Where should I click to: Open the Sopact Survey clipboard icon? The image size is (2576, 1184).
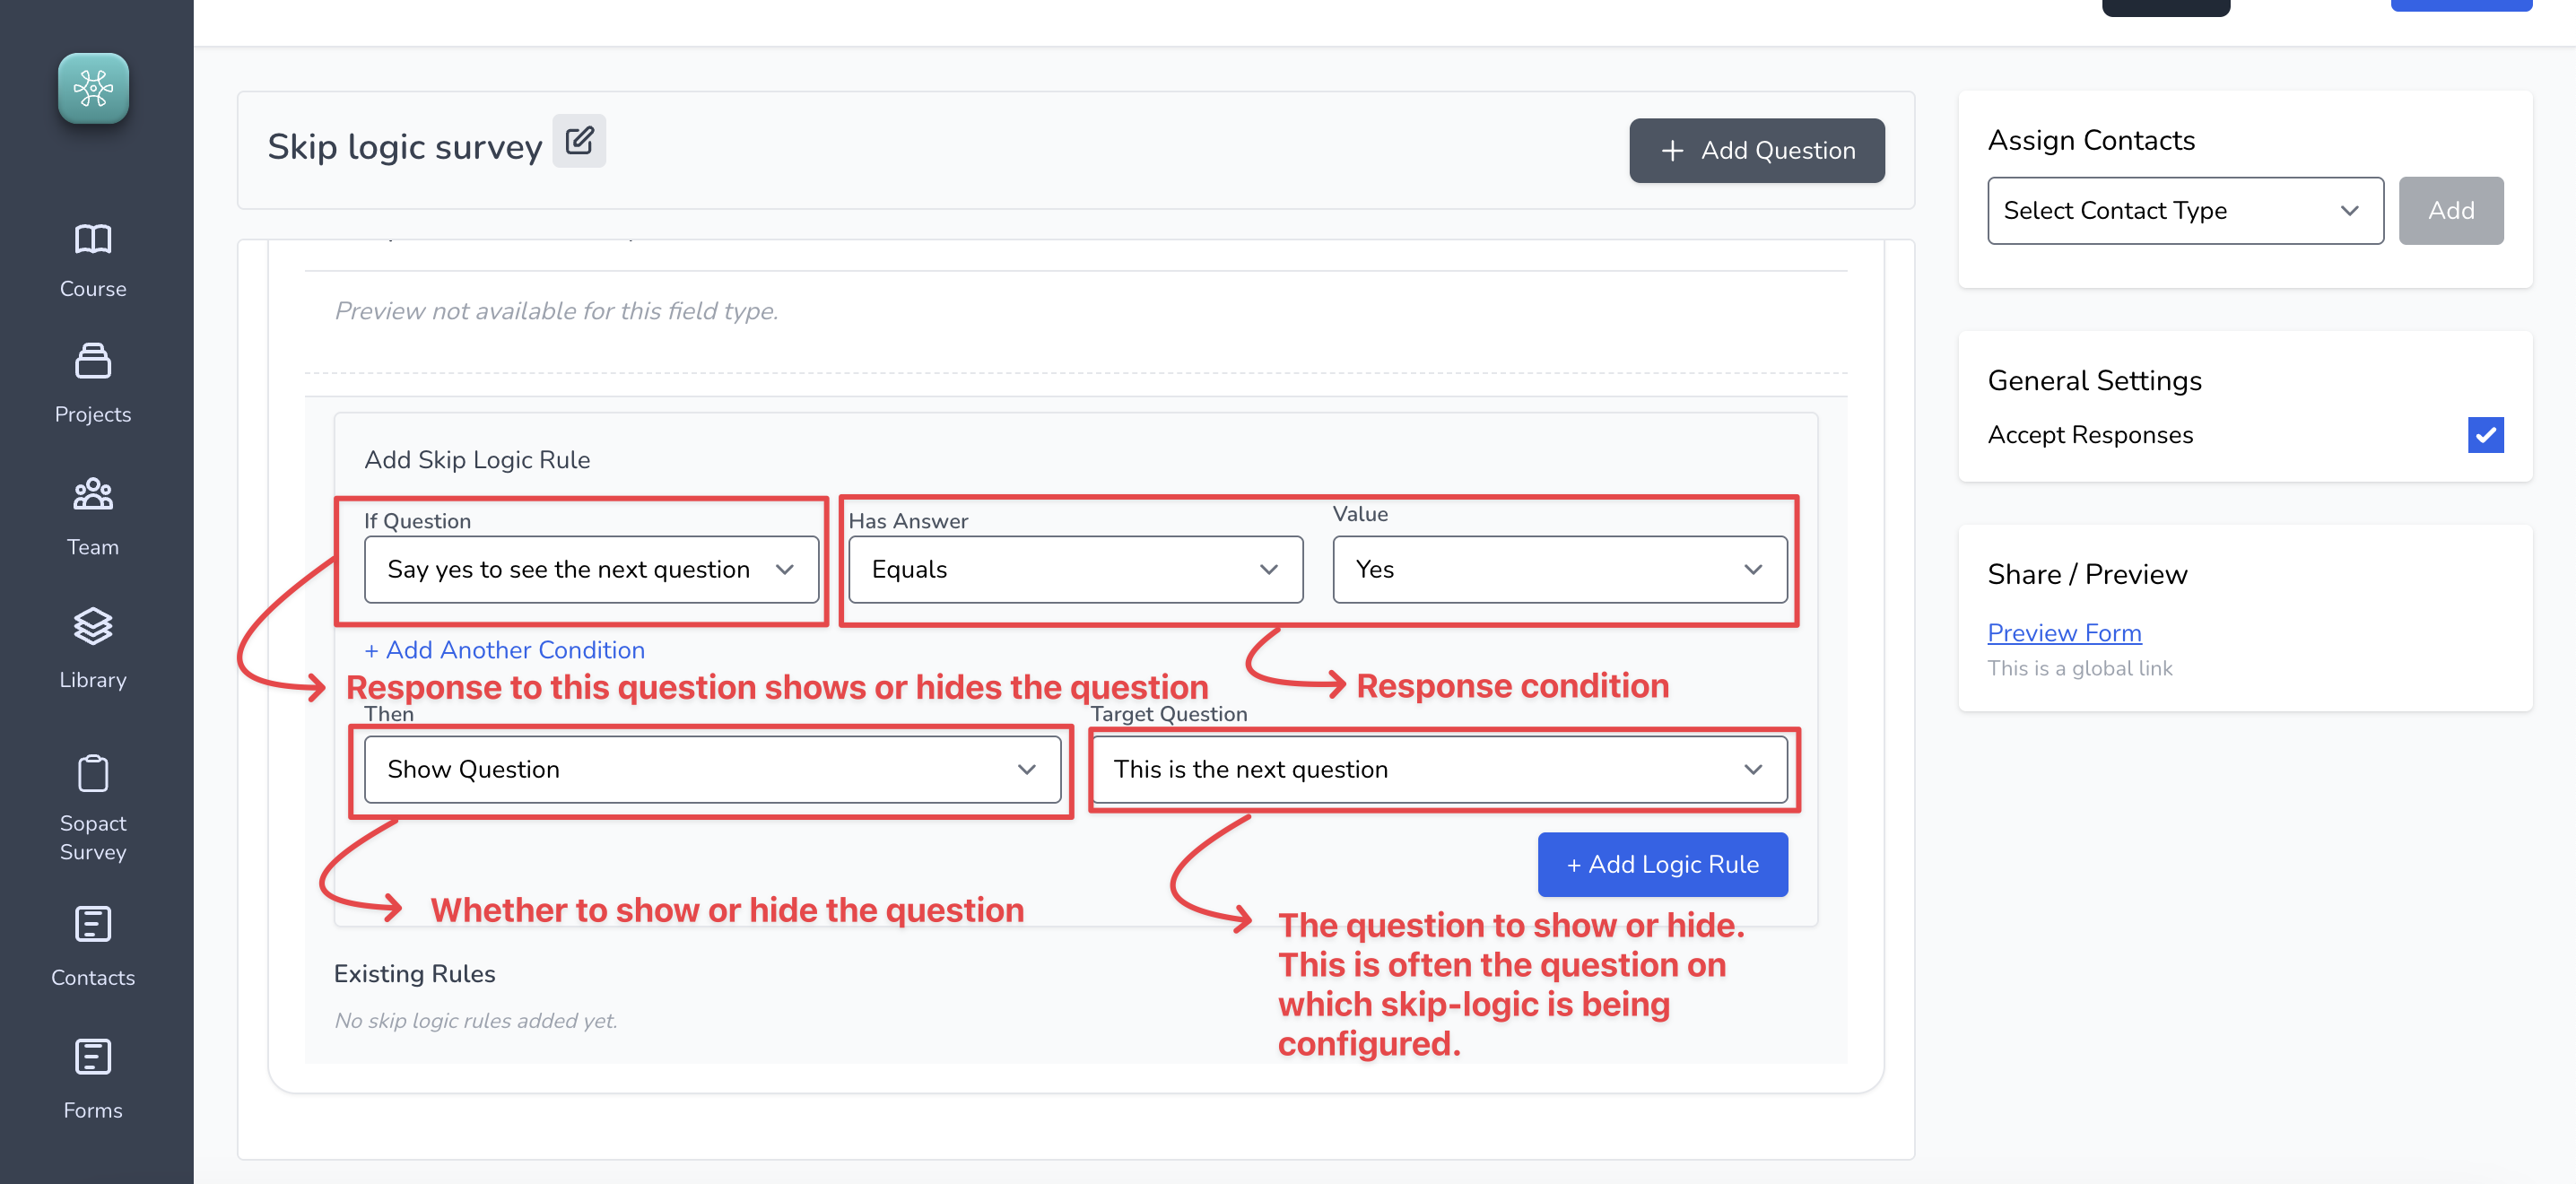tap(93, 773)
